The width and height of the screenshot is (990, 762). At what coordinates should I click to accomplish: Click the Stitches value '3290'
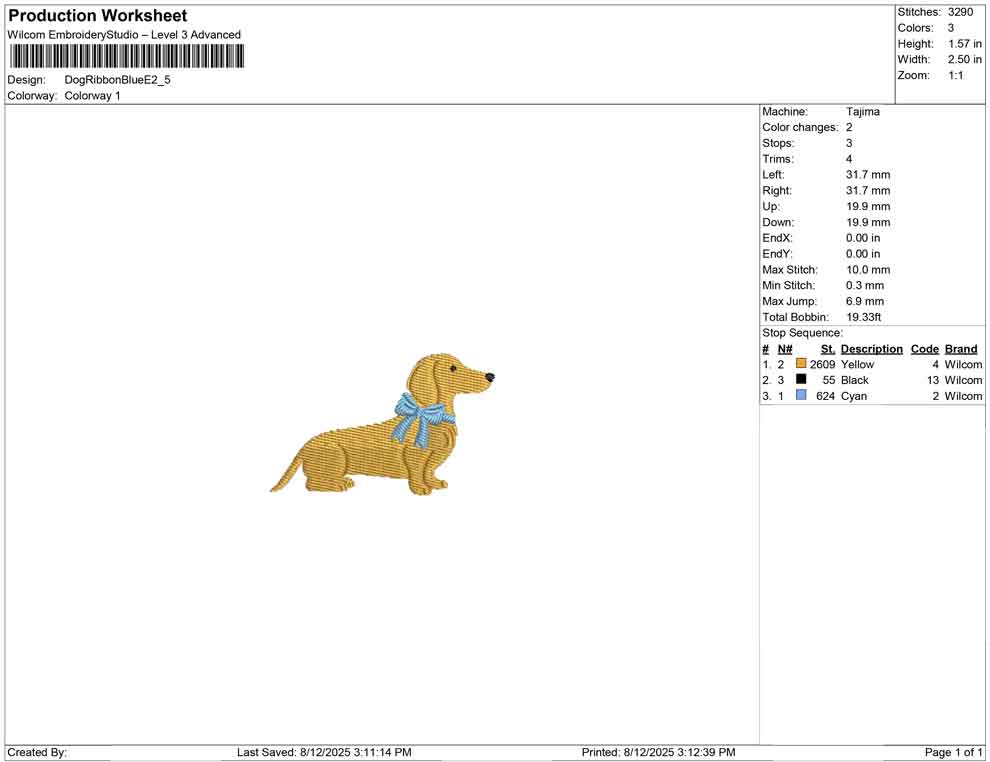click(960, 12)
